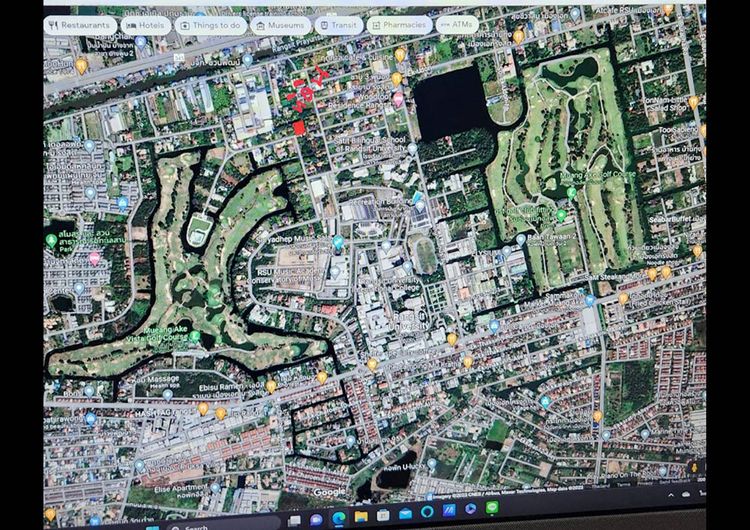This screenshot has width=750, height=530.
Task: Filter the map by Hotels
Action: [146, 25]
